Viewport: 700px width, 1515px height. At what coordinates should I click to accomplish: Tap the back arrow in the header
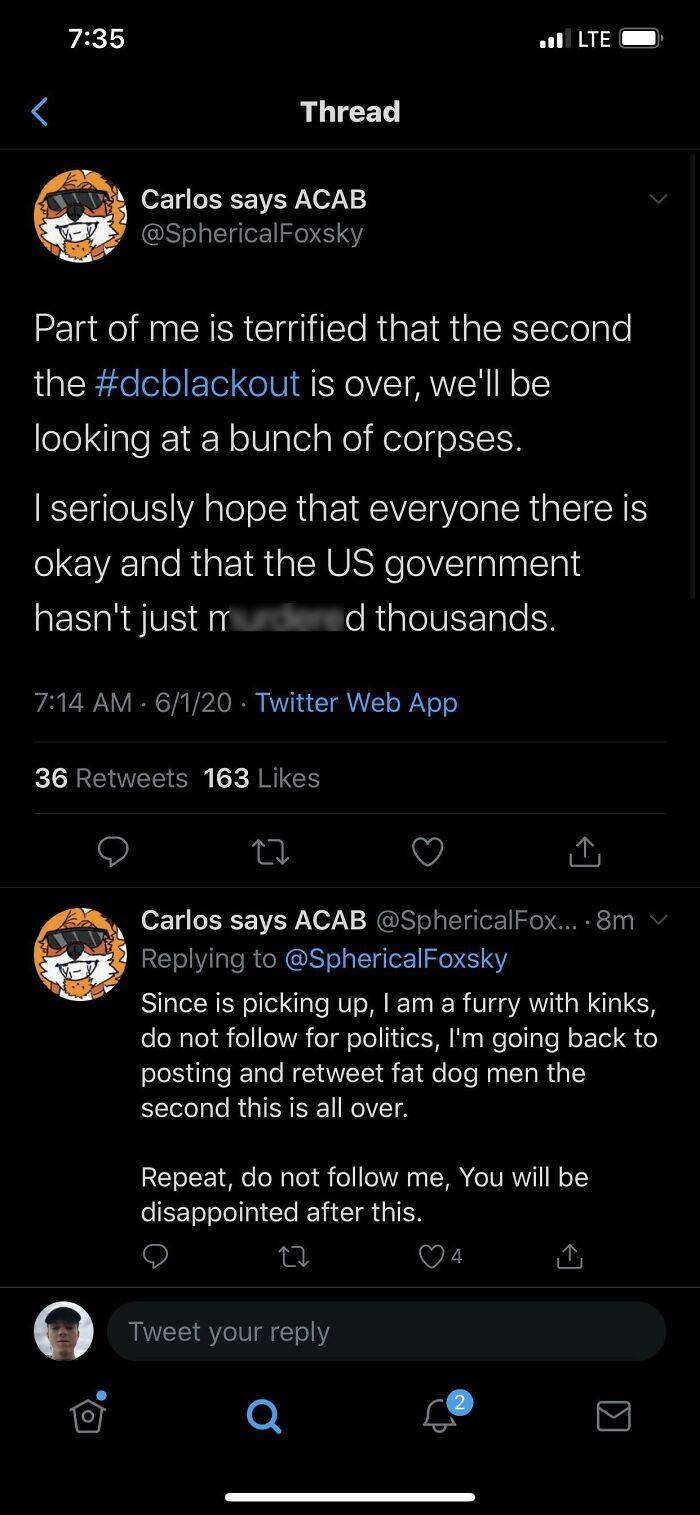click(40, 111)
